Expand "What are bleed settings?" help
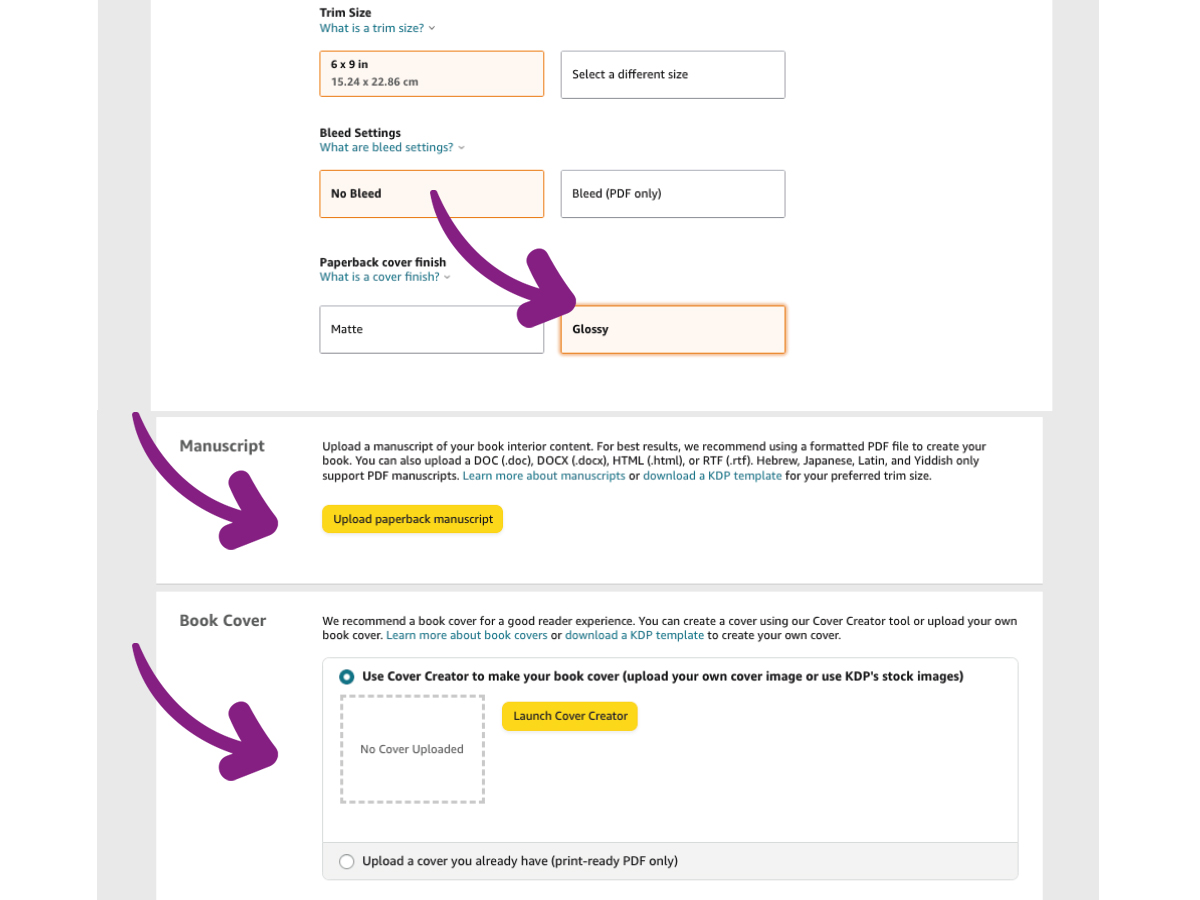The height and width of the screenshot is (900, 1200). click(392, 147)
